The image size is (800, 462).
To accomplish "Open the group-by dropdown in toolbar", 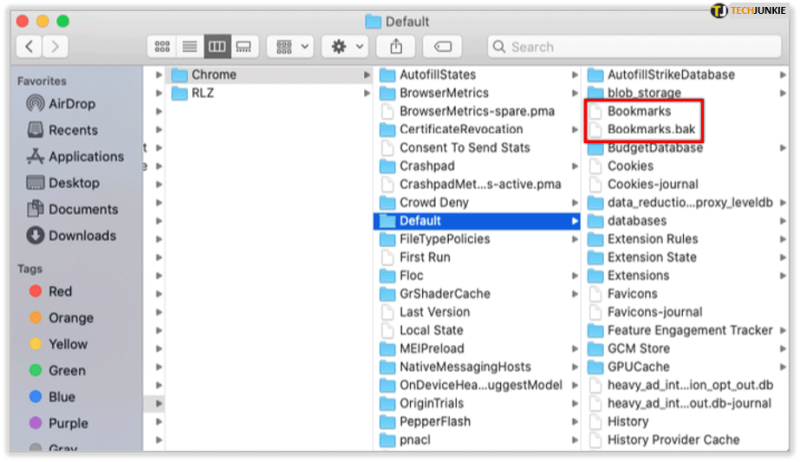I will (x=291, y=47).
